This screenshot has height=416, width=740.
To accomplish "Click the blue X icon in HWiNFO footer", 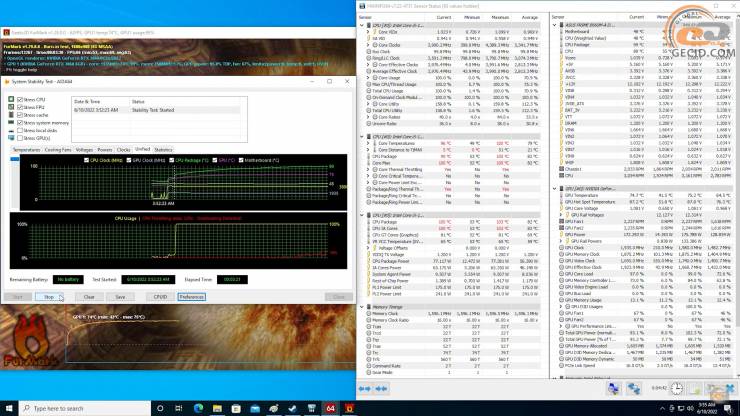I will click(x=730, y=389).
